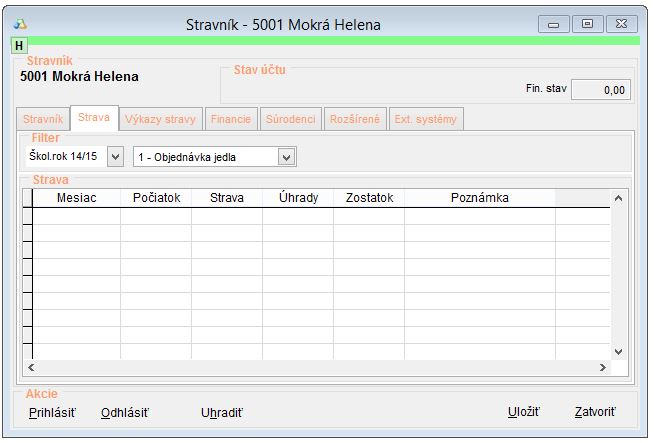
Task: Click the Prihlásiť button
Action: click(x=52, y=412)
